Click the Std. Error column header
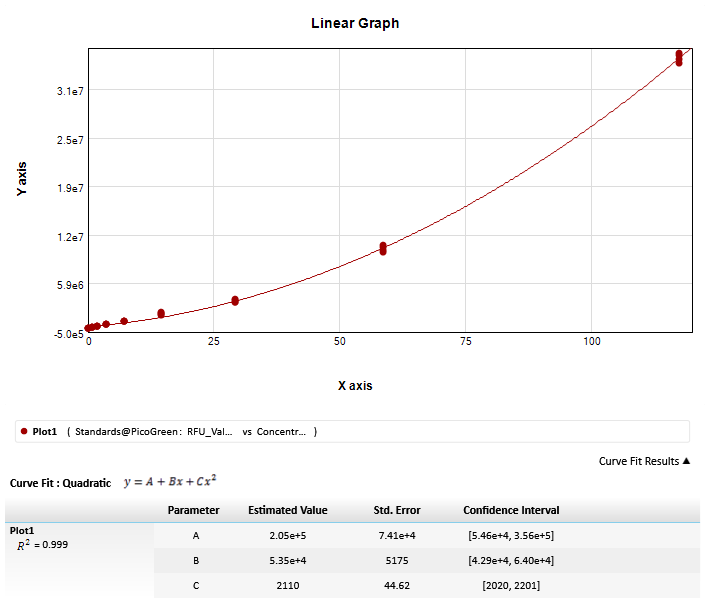This screenshot has height=606, width=710. (396, 510)
